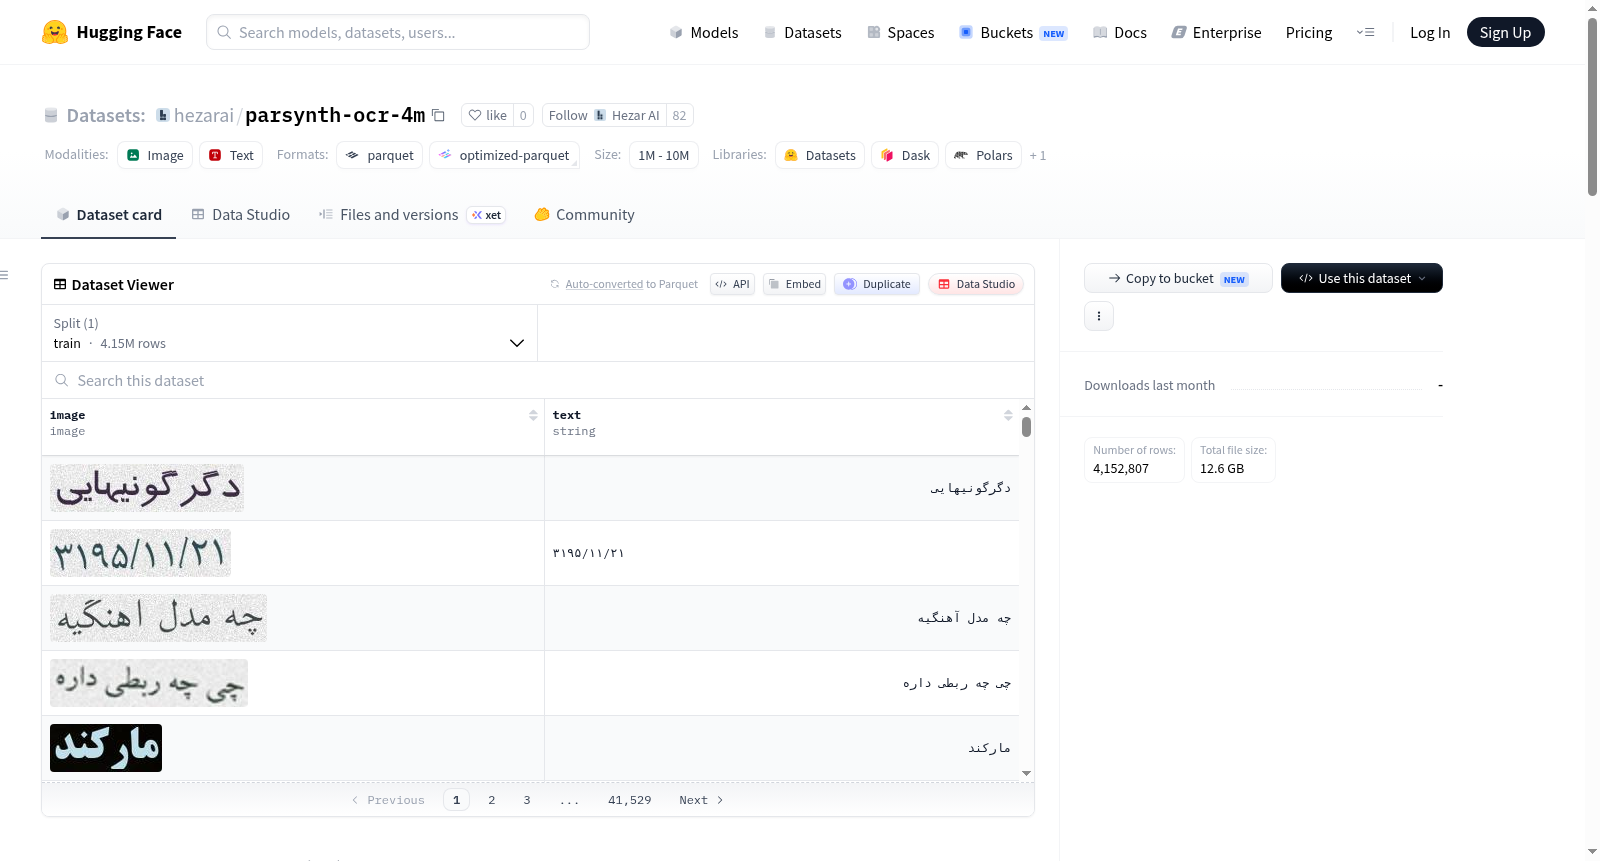Select the Polars library tag

click(983, 155)
